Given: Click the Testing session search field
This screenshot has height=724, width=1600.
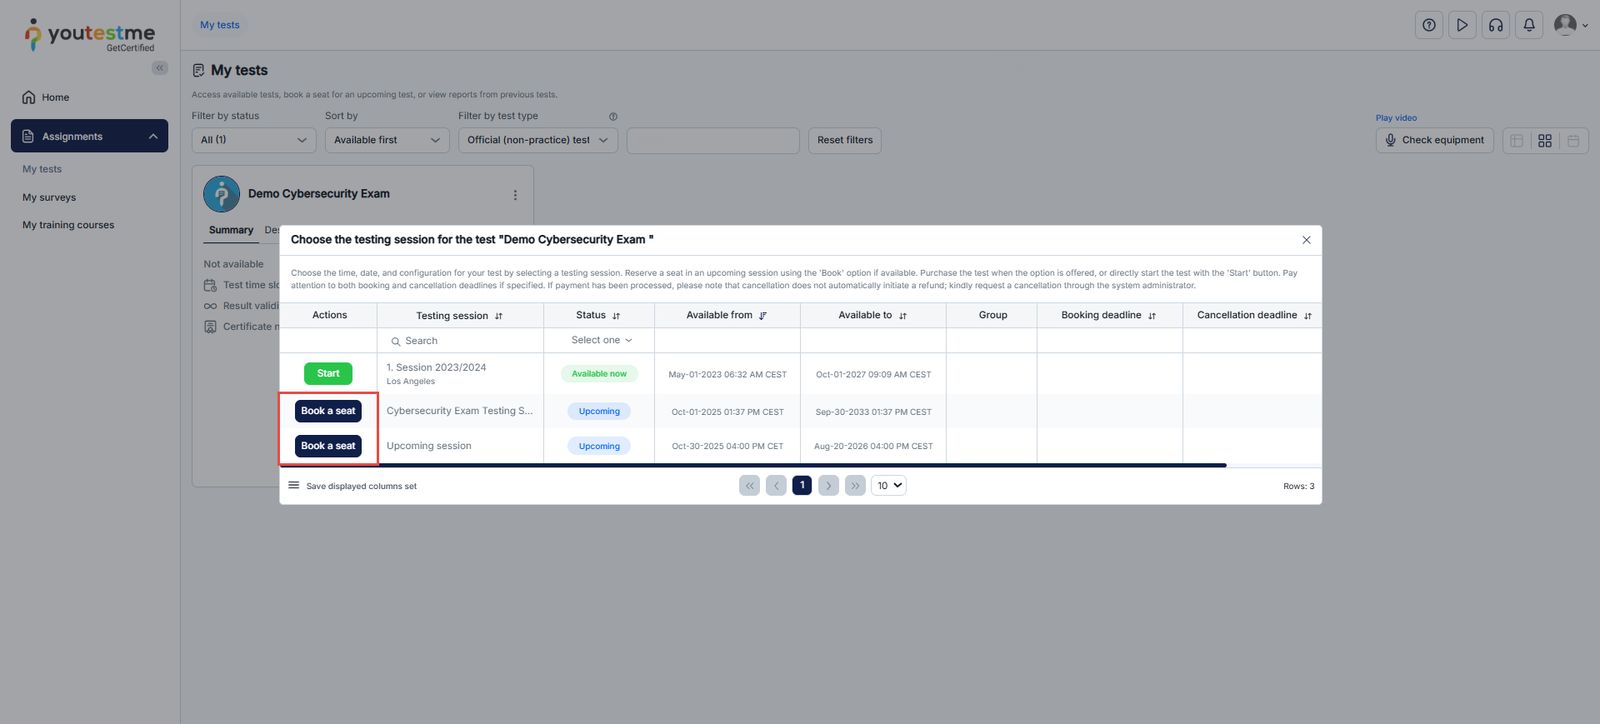Looking at the screenshot, I should [465, 341].
